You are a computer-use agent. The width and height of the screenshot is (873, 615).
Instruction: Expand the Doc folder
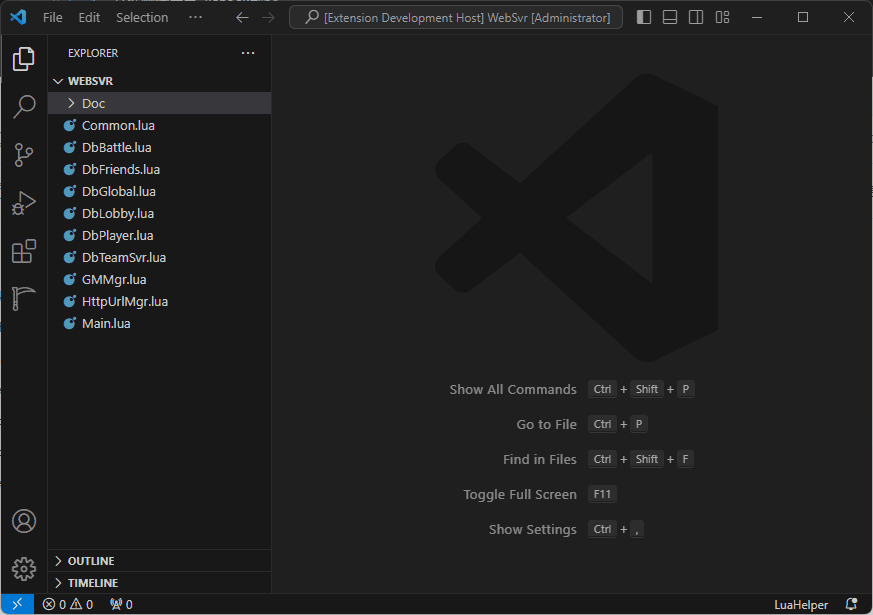160,104
